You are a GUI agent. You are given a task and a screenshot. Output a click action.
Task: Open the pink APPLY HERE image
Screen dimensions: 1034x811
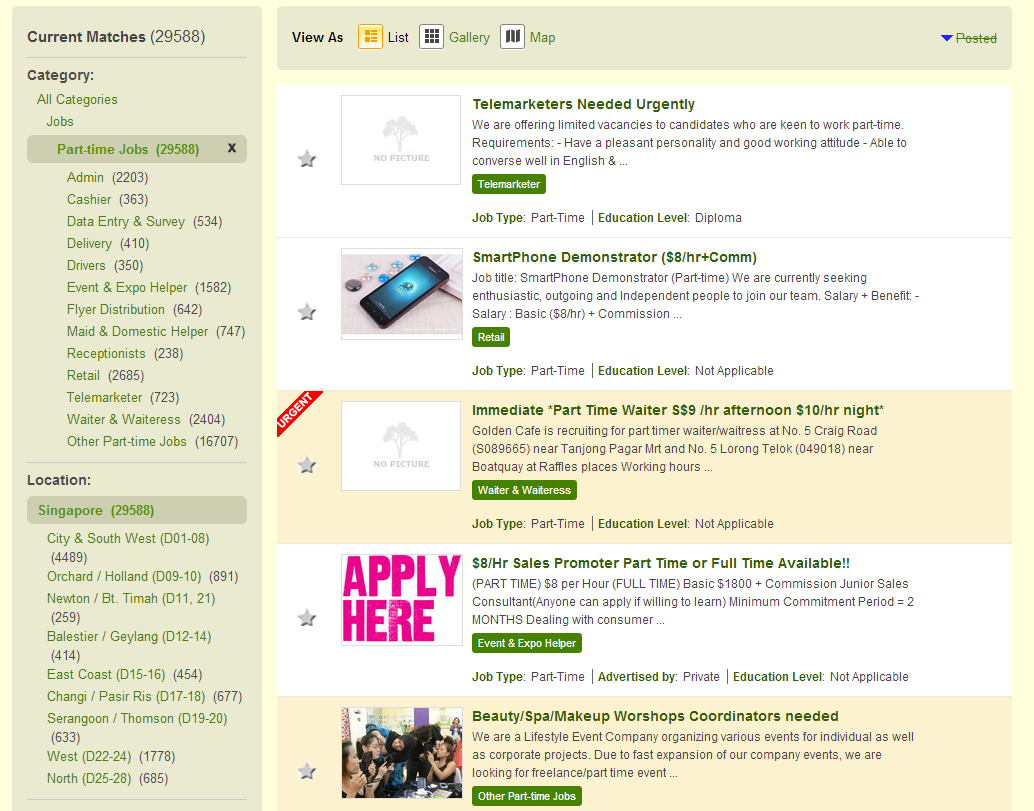tap(401, 599)
